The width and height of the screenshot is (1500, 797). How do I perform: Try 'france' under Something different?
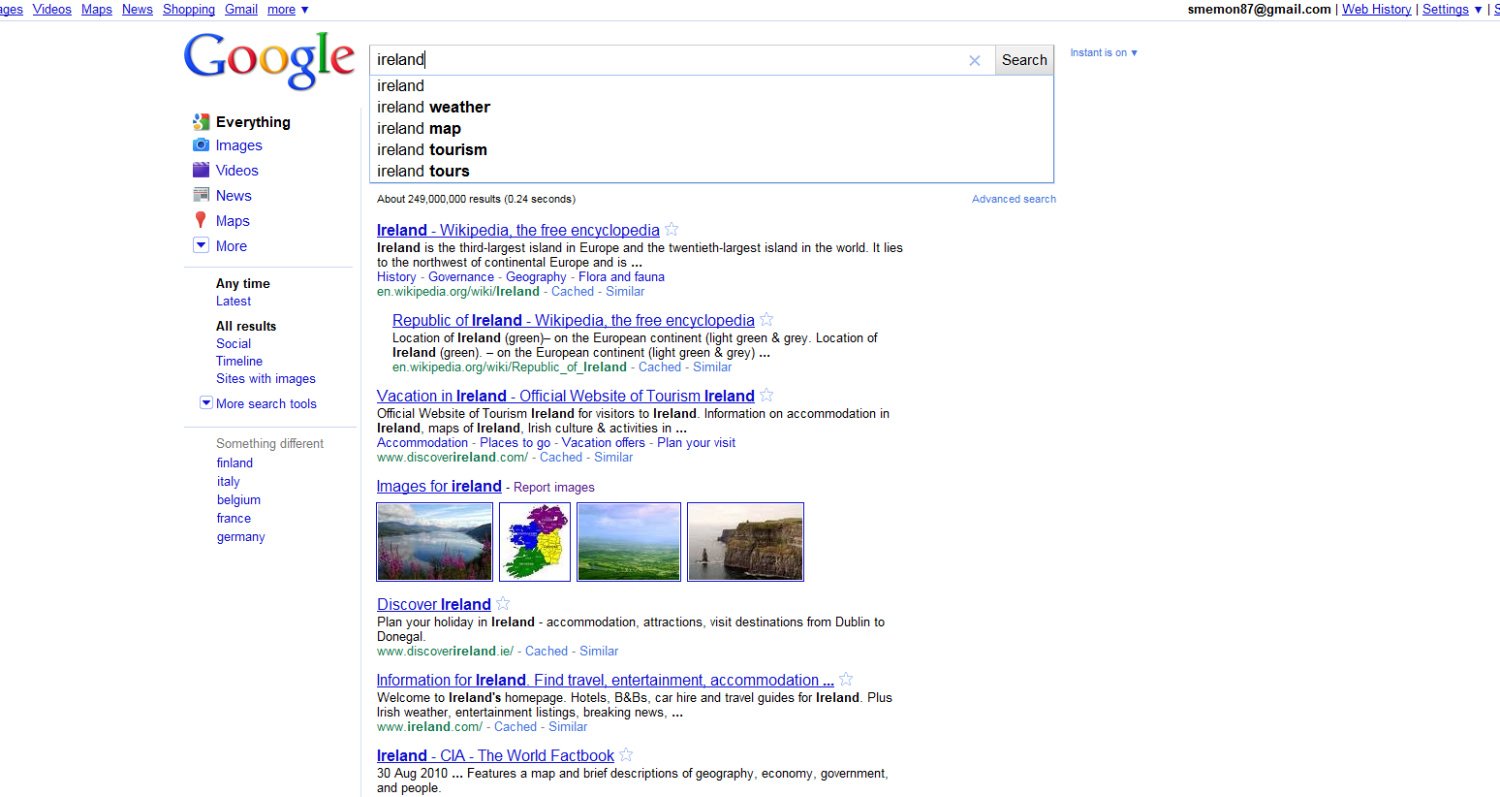(234, 518)
